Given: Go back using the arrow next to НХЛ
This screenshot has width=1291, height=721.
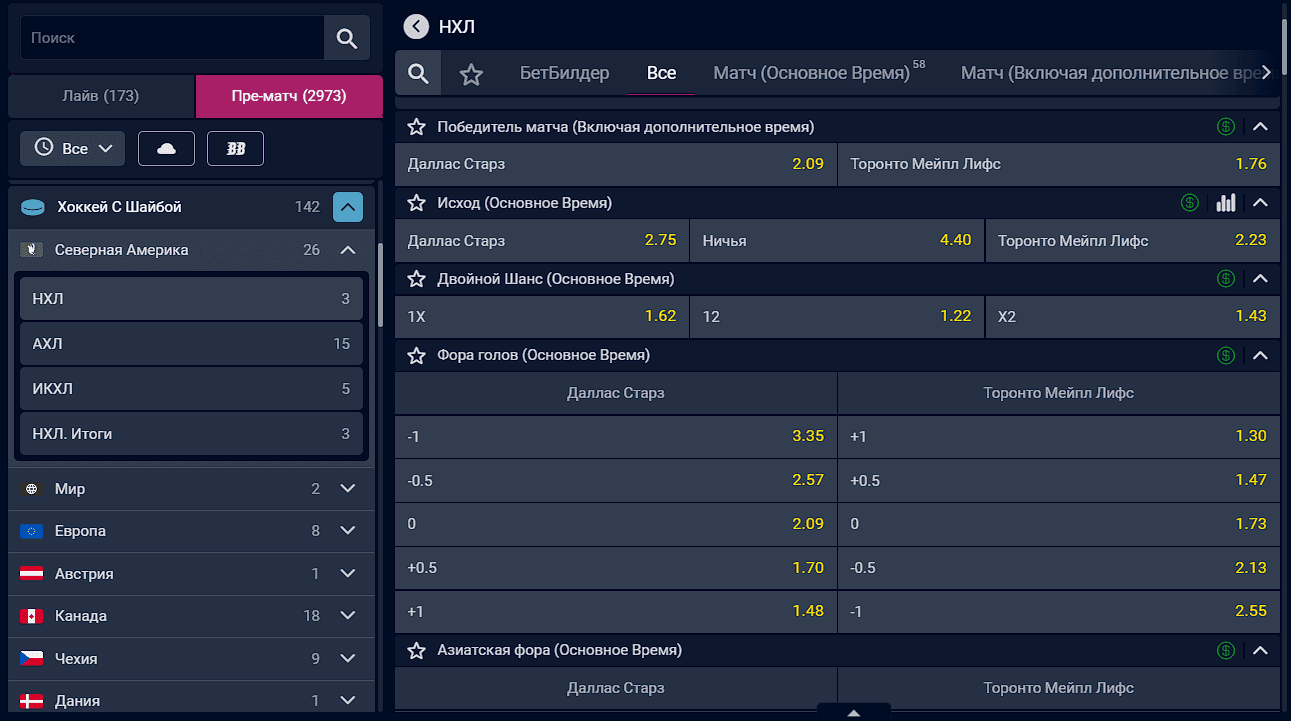Looking at the screenshot, I should [415, 27].
